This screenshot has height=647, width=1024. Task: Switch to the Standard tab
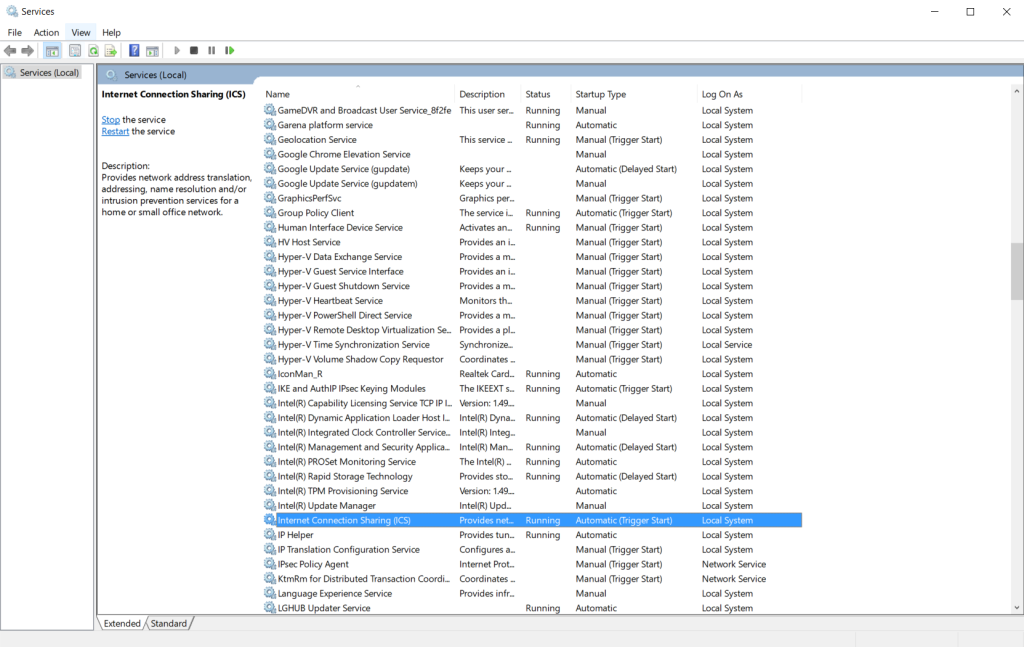(x=168, y=623)
